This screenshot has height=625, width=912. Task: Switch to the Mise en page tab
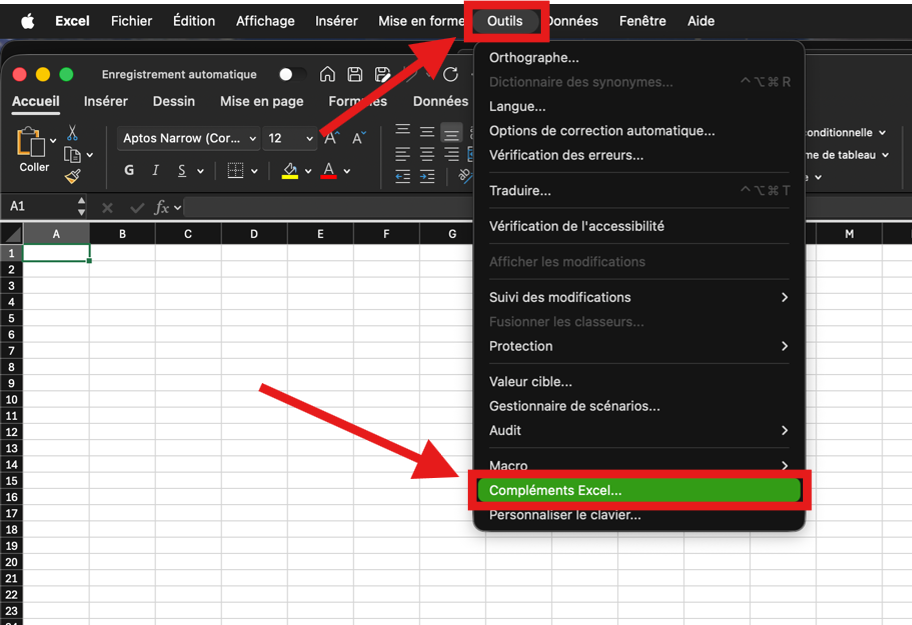coord(262,101)
